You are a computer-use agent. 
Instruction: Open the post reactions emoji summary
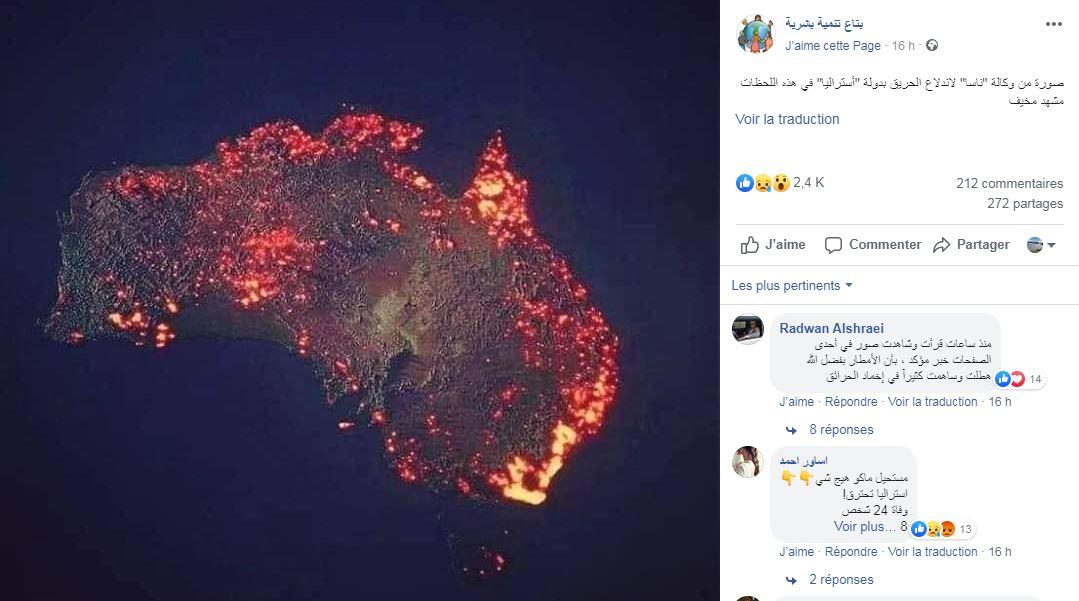pyautogui.click(x=762, y=182)
